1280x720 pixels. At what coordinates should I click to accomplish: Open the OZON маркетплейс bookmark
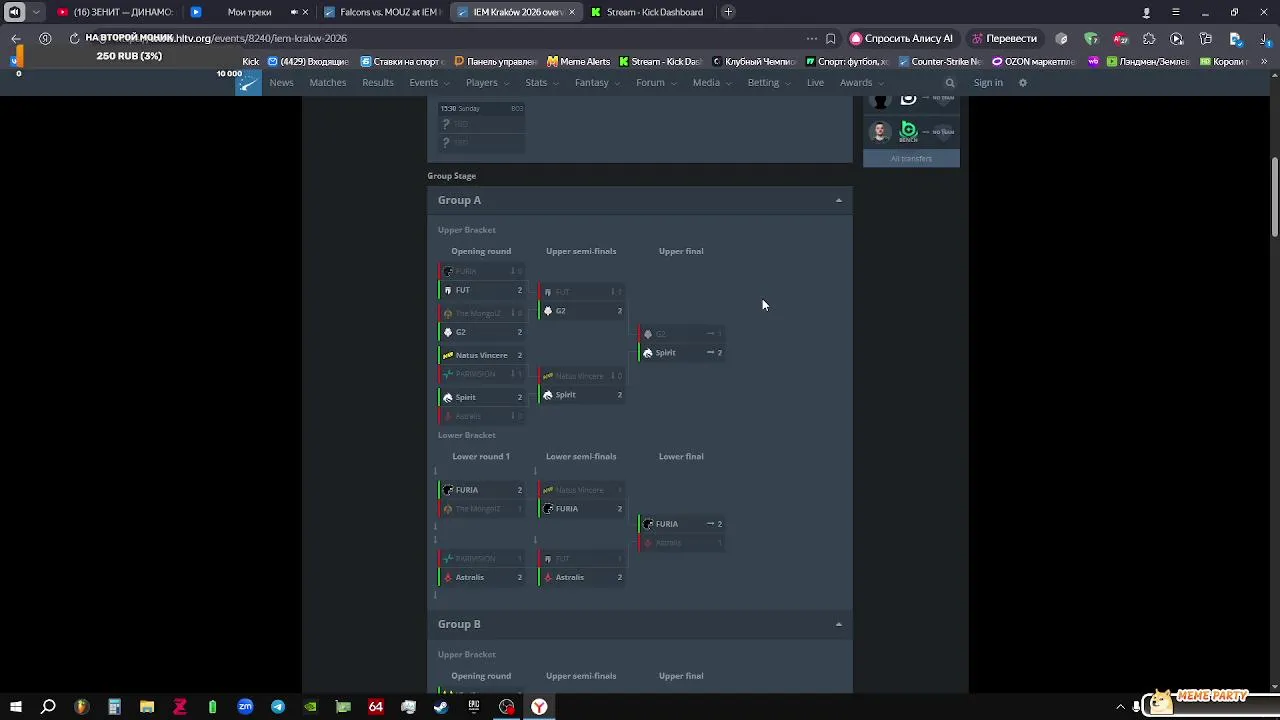[x=1034, y=61]
